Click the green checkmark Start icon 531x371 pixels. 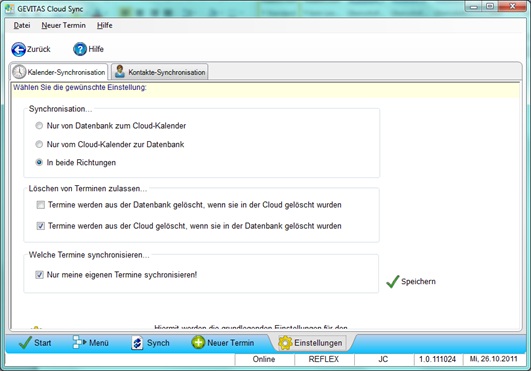tap(25, 343)
